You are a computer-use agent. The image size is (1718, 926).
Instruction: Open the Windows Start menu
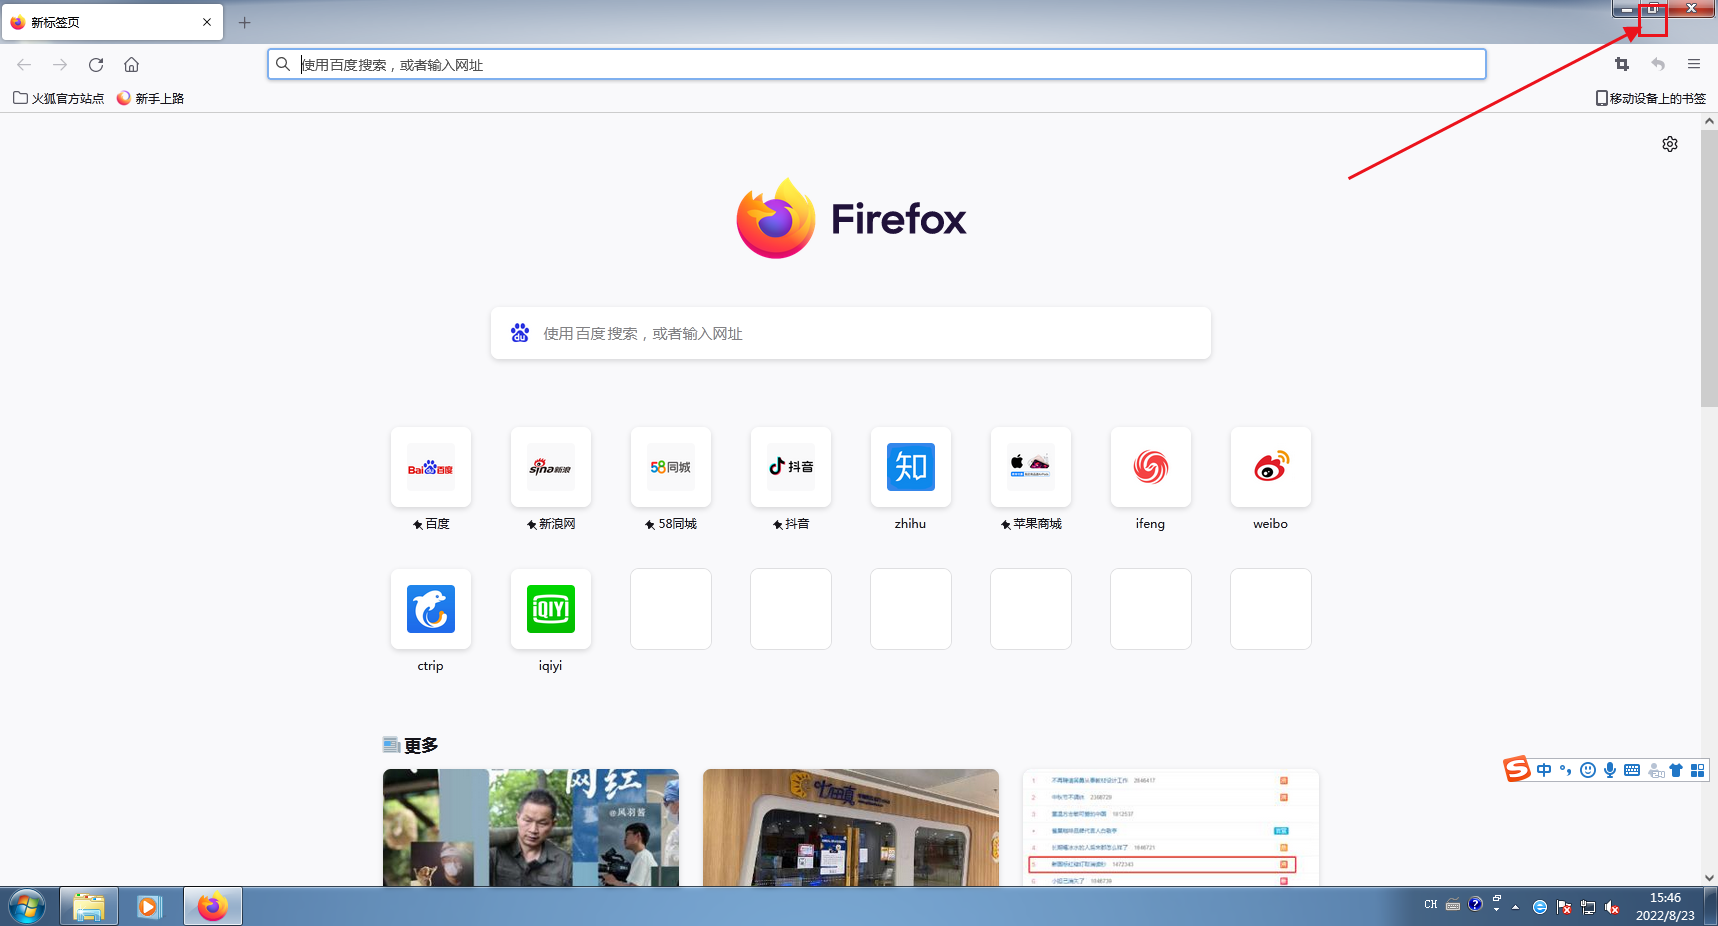[x=26, y=907]
